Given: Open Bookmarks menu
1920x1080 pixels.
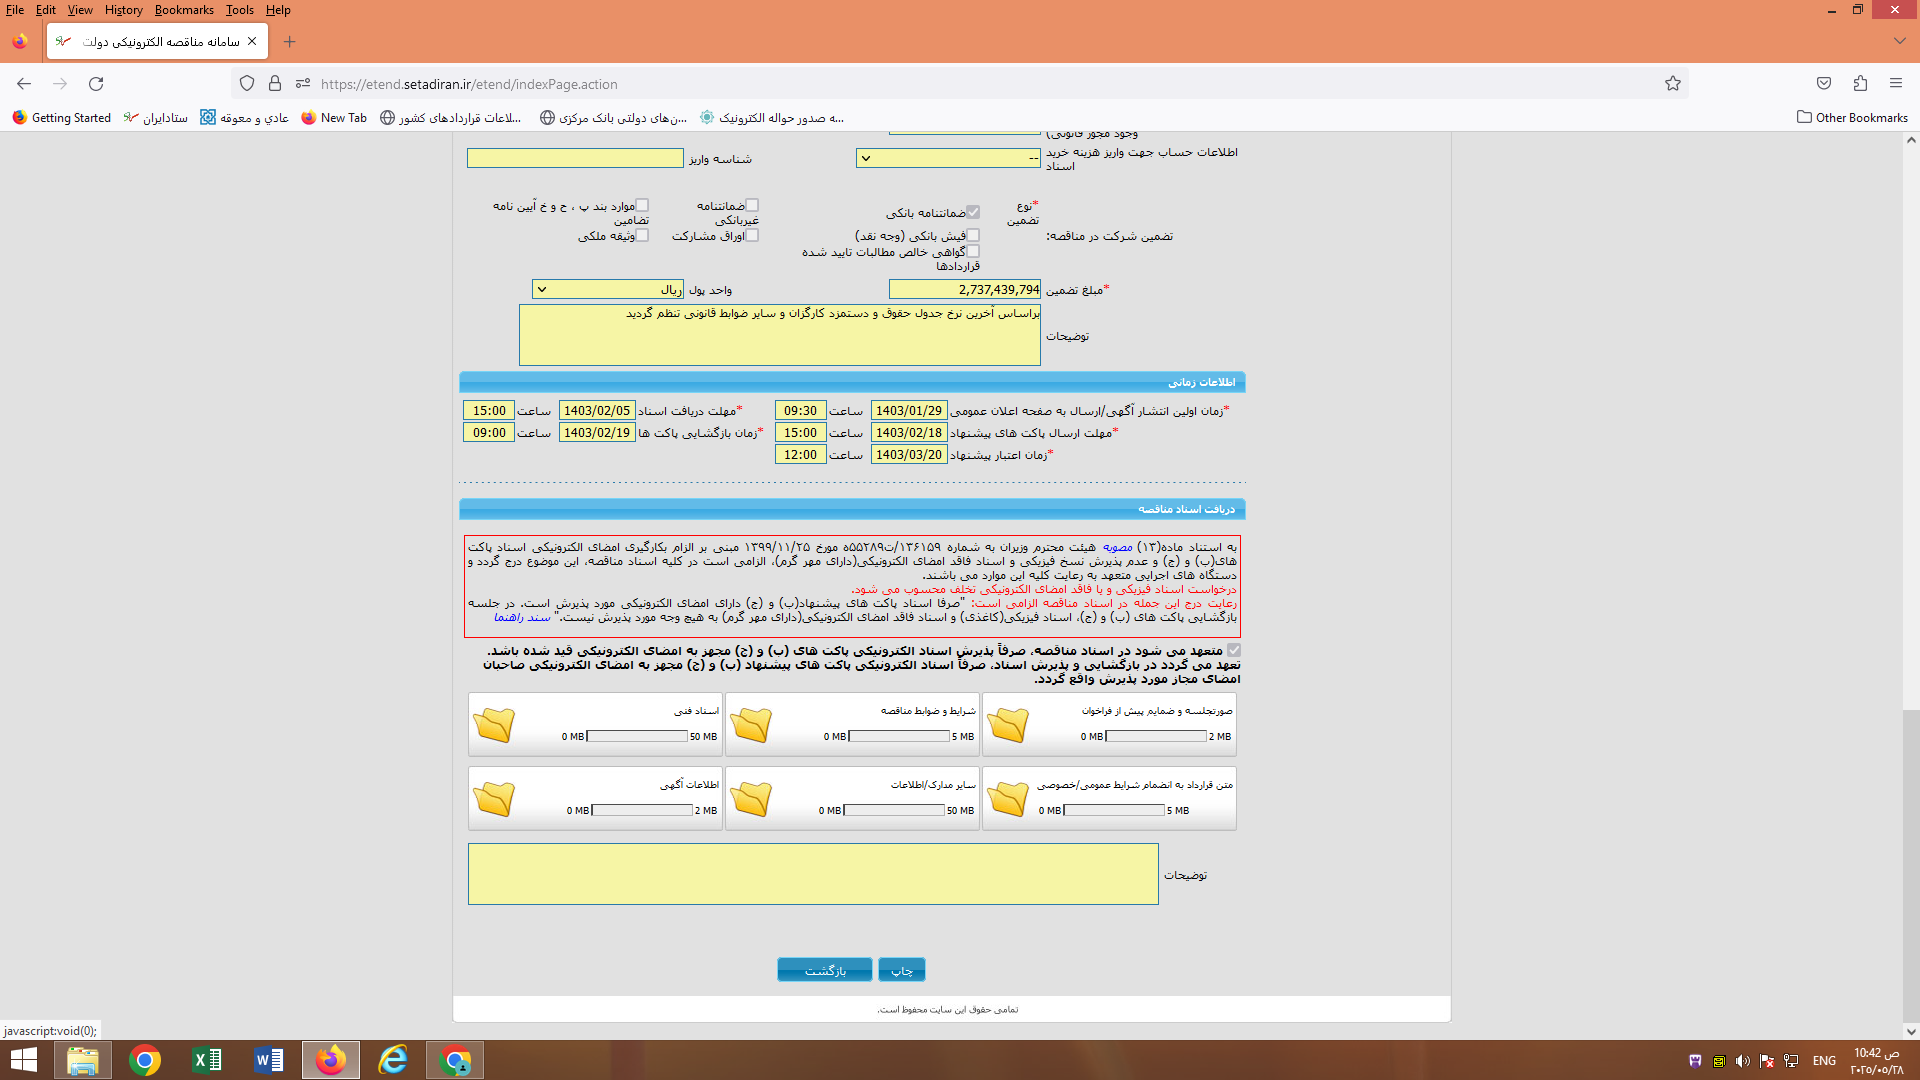Looking at the screenshot, I should tap(184, 10).
